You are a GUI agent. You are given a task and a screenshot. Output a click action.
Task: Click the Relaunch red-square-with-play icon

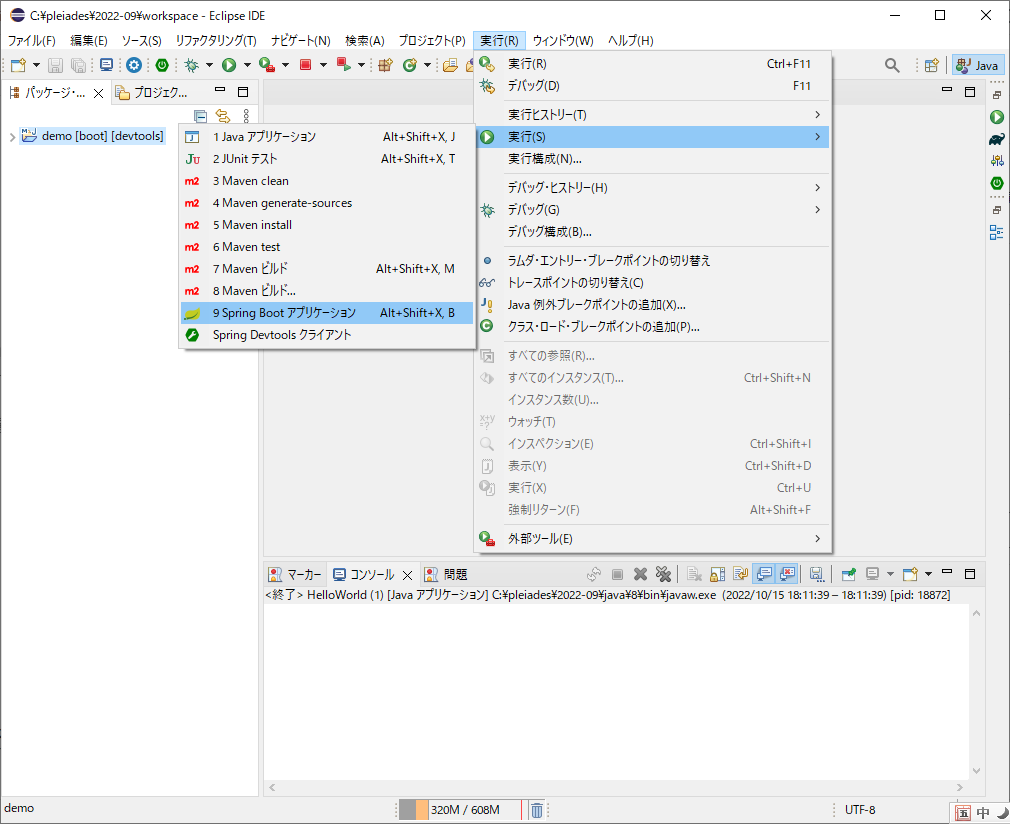[x=343, y=65]
